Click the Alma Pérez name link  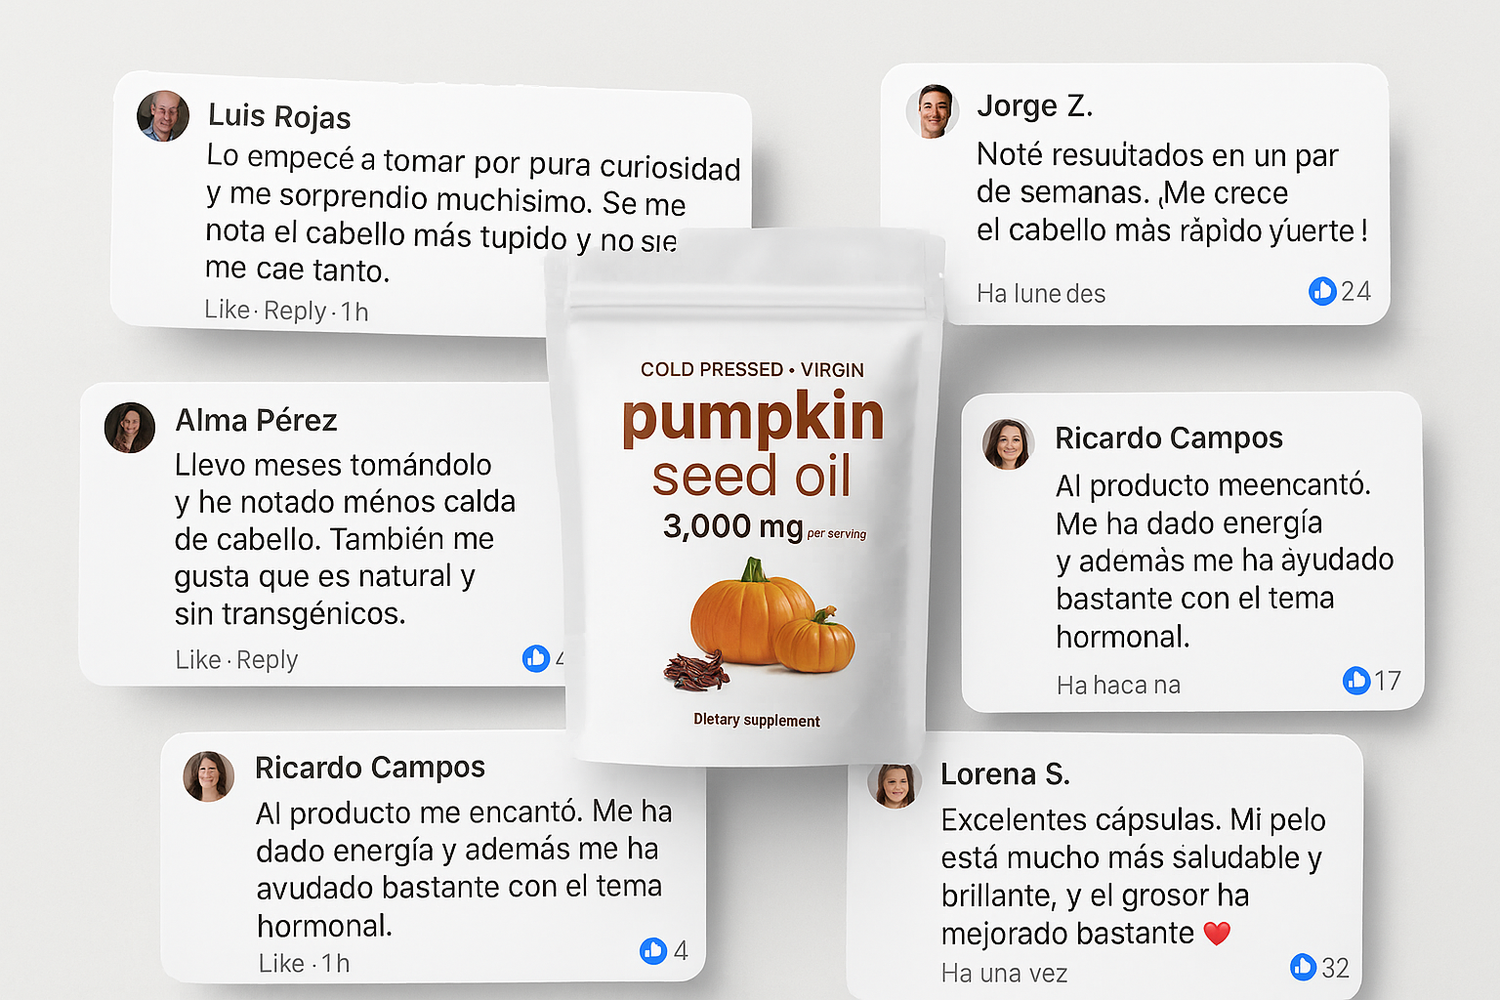point(256,420)
